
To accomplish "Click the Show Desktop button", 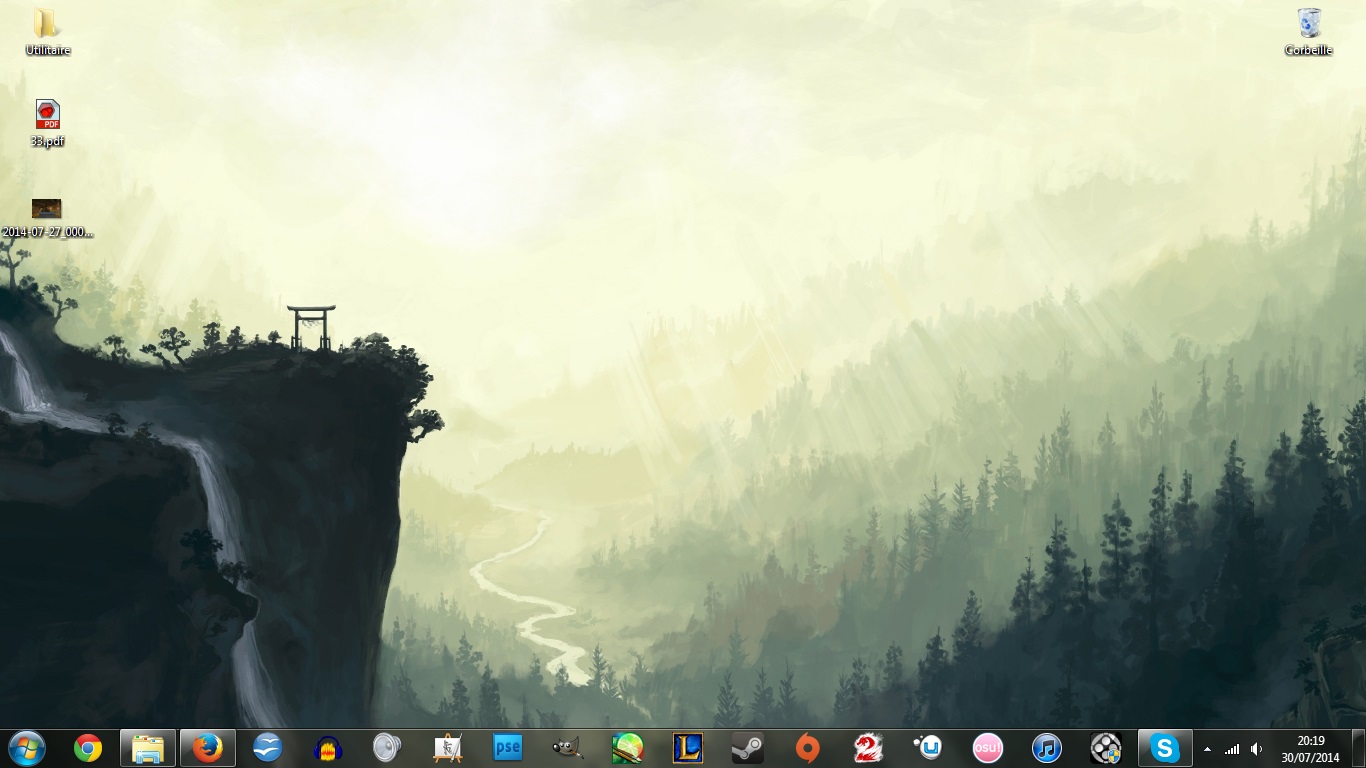I will pos(1358,748).
